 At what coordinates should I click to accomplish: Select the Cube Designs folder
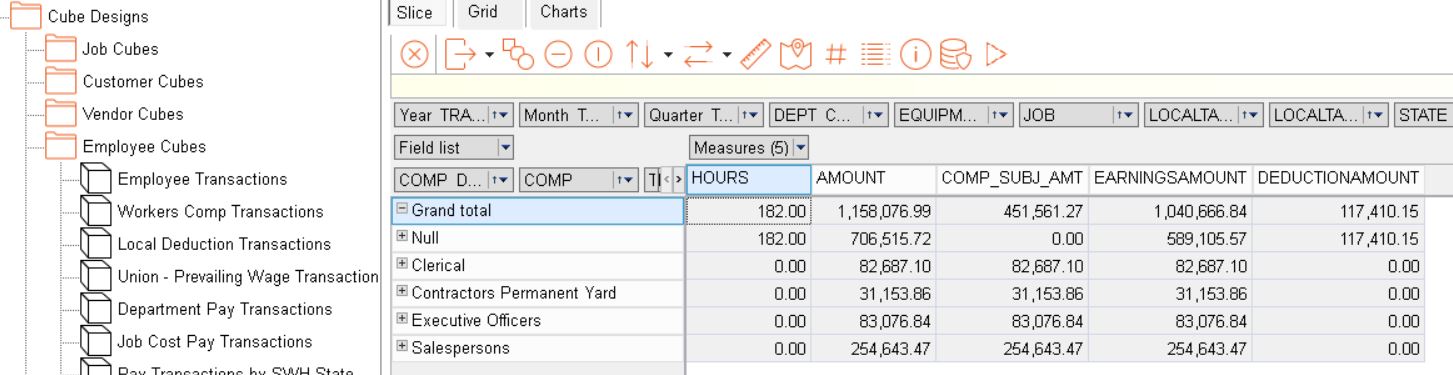(x=98, y=17)
